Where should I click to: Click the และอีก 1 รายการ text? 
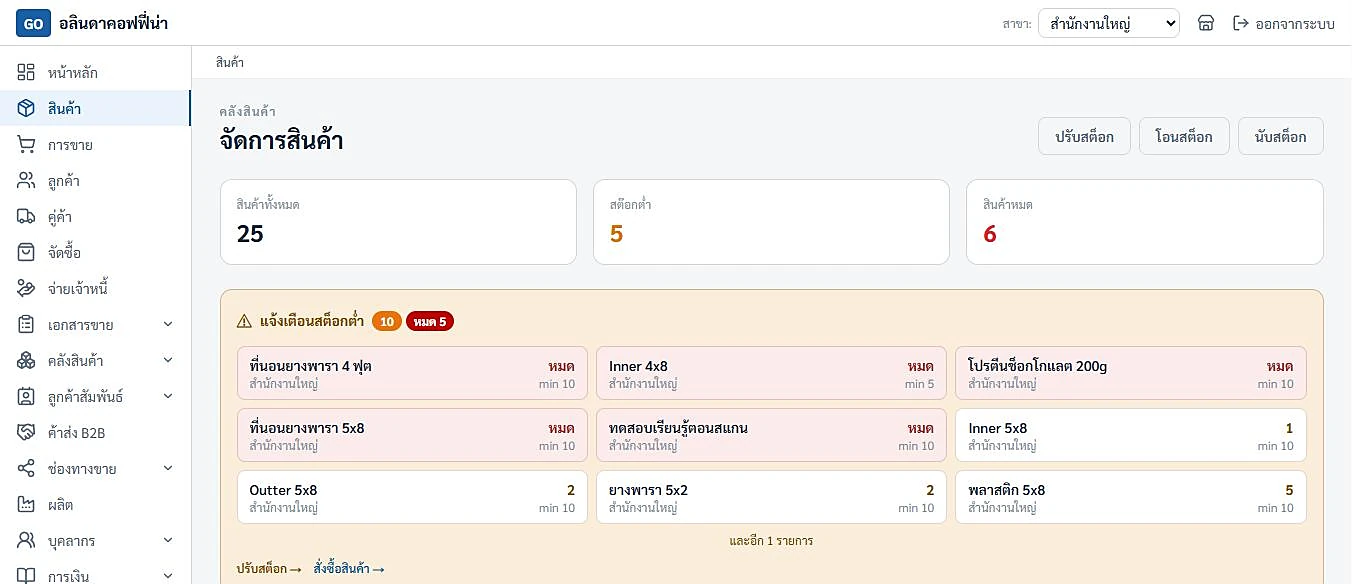(771, 541)
